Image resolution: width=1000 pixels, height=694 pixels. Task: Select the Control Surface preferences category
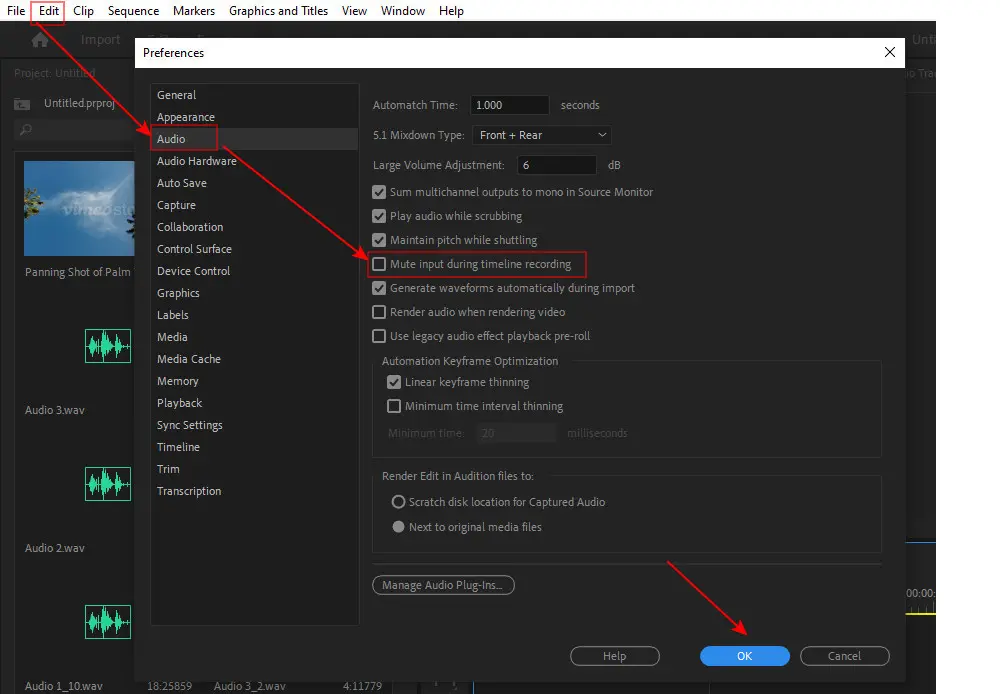pos(254,249)
